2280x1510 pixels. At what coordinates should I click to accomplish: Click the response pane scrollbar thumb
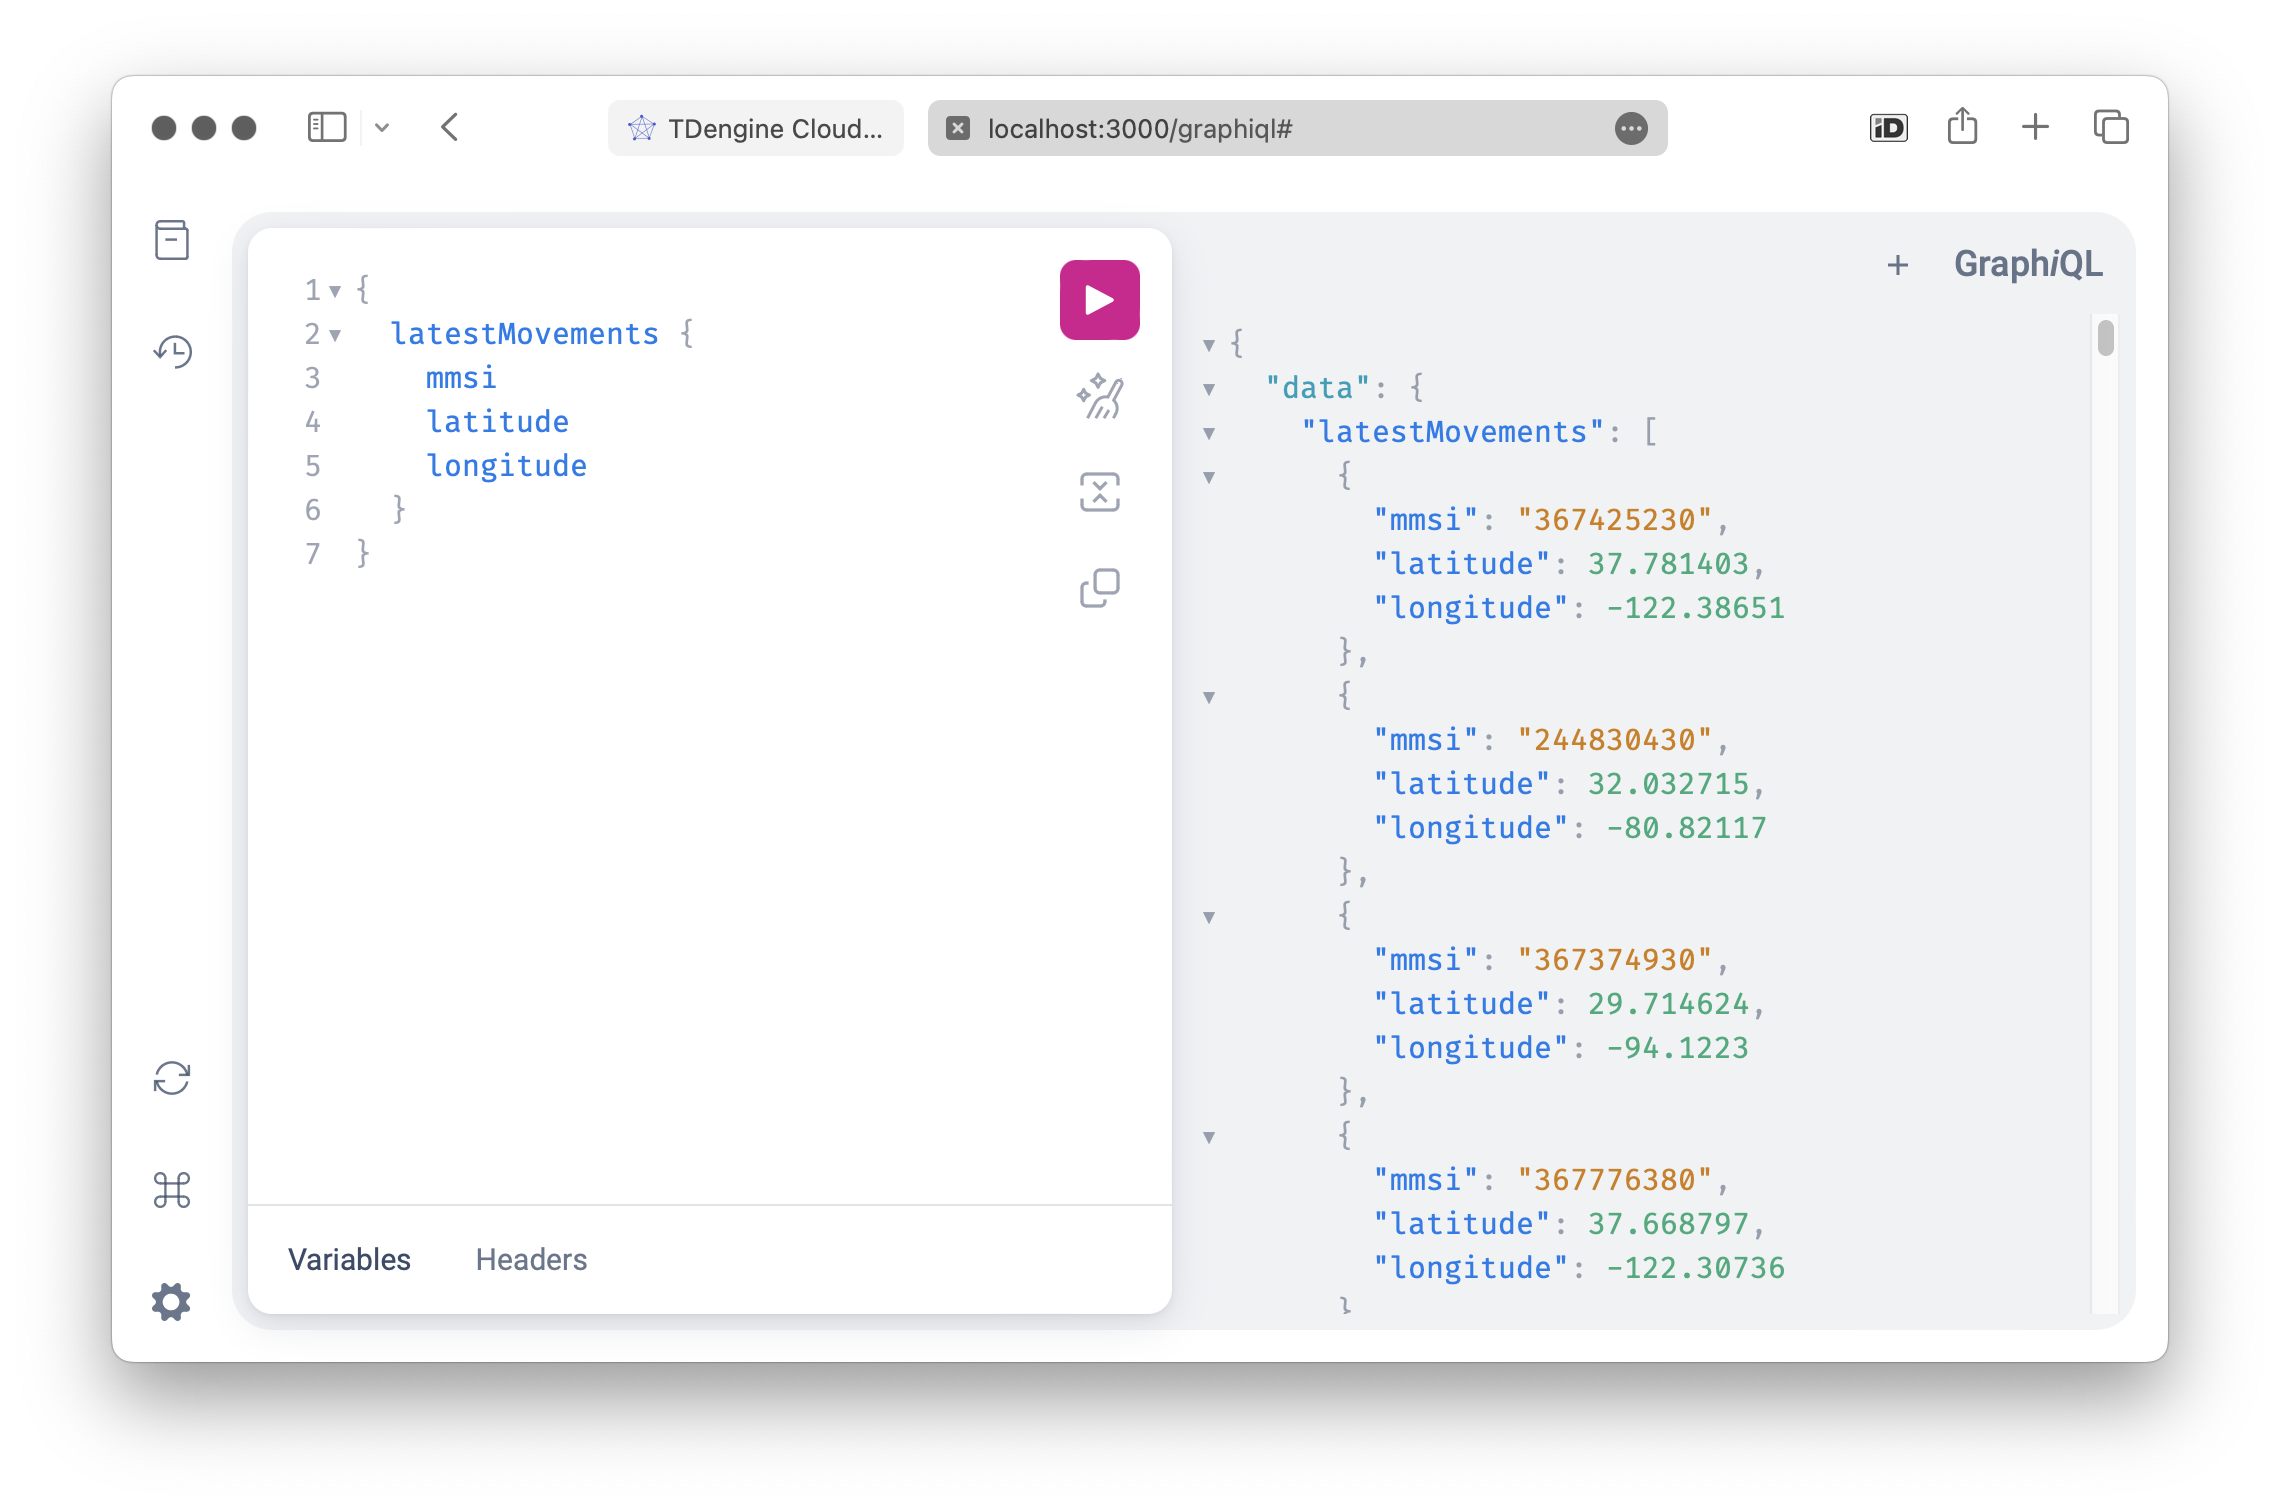2106,338
